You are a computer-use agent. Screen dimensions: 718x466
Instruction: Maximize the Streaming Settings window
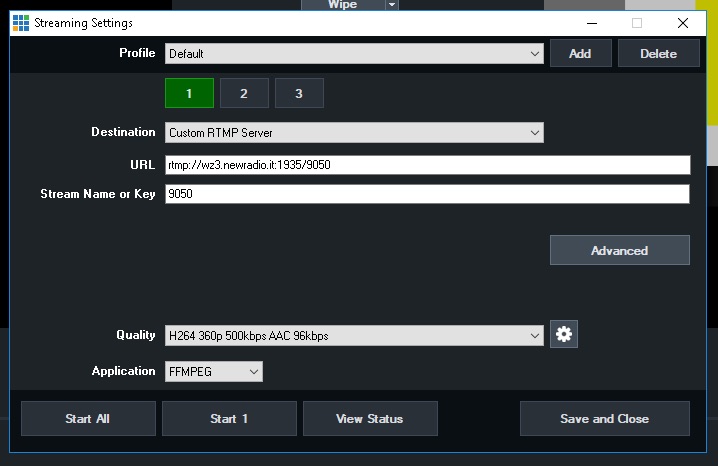(637, 22)
